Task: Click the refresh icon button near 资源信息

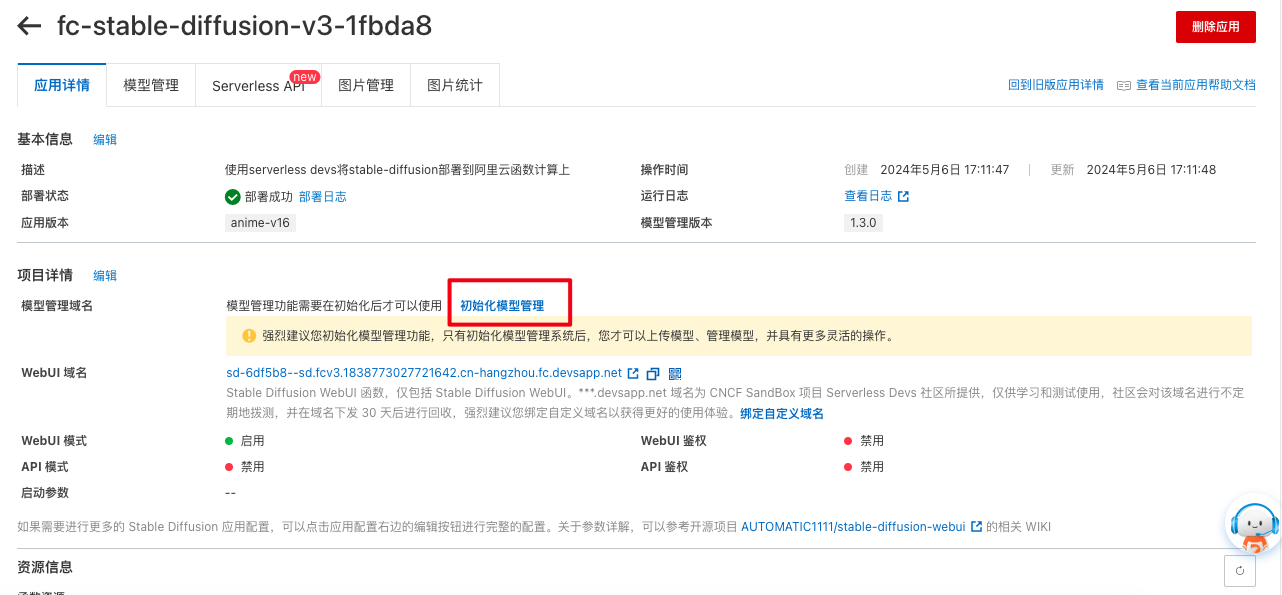Action: tap(1240, 570)
